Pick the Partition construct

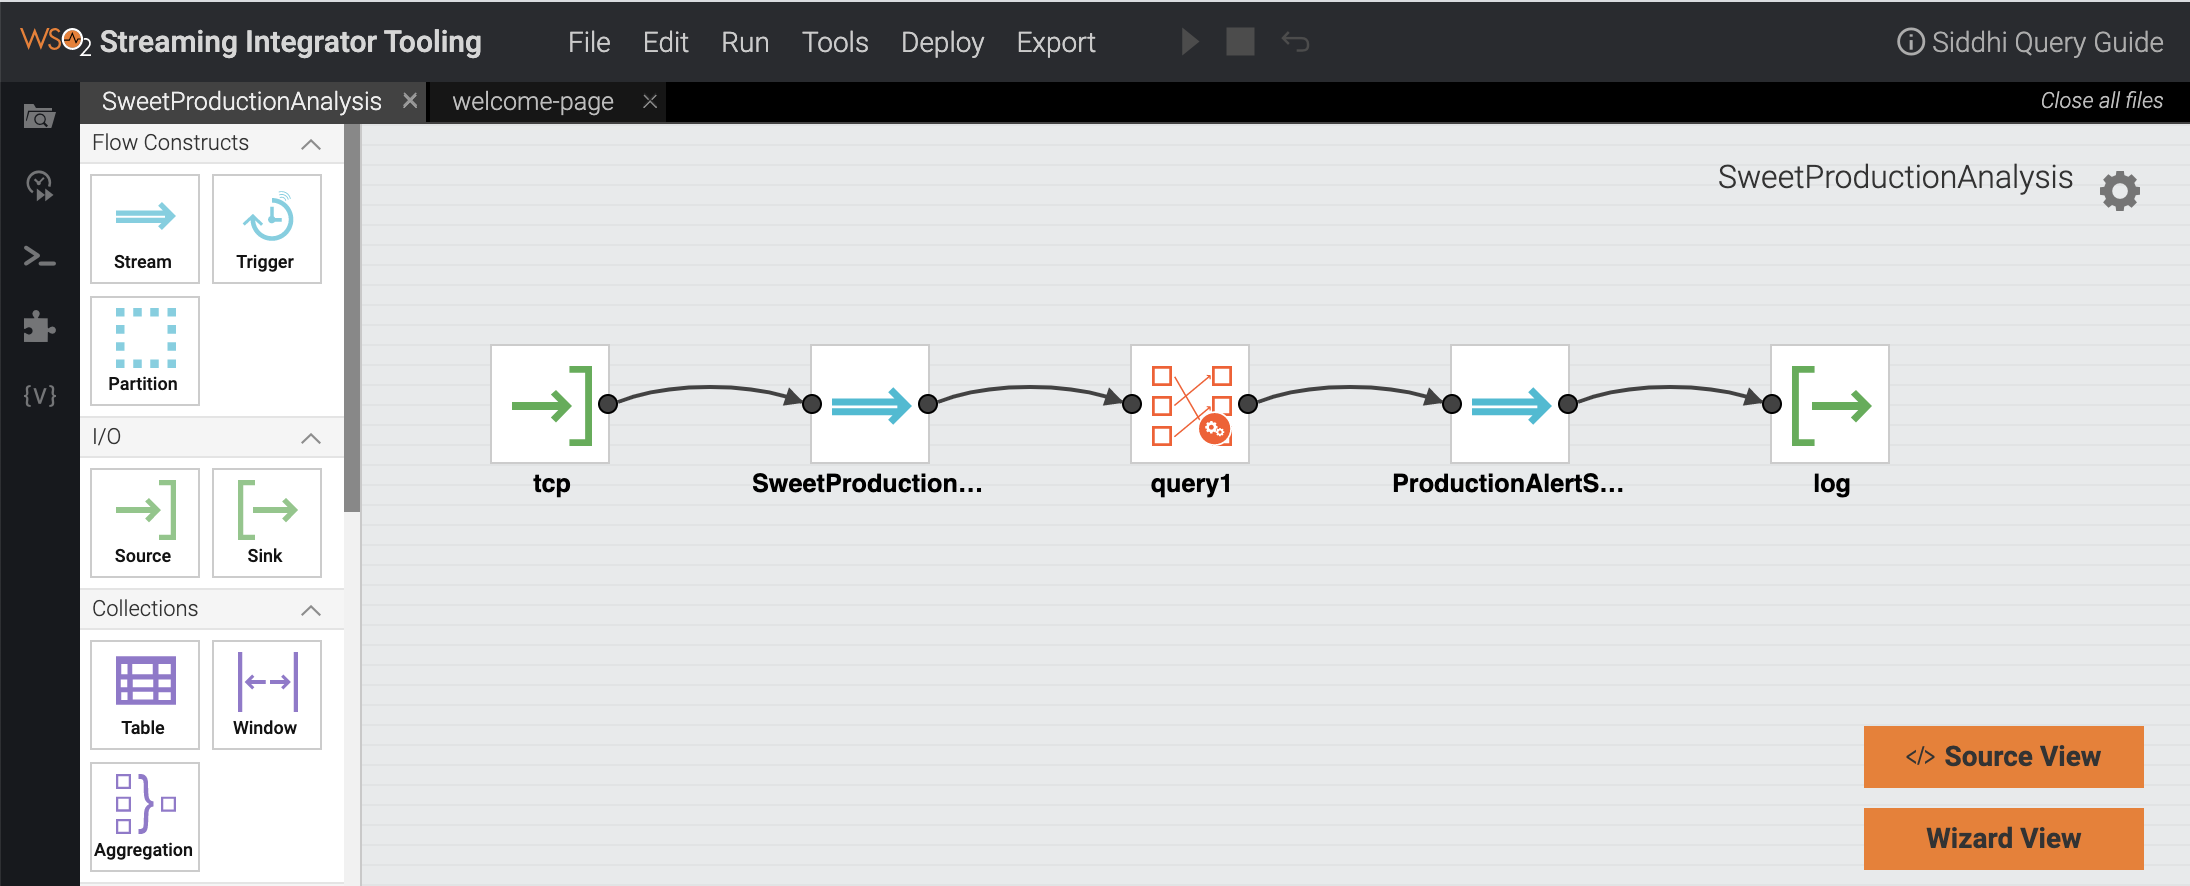[x=145, y=351]
